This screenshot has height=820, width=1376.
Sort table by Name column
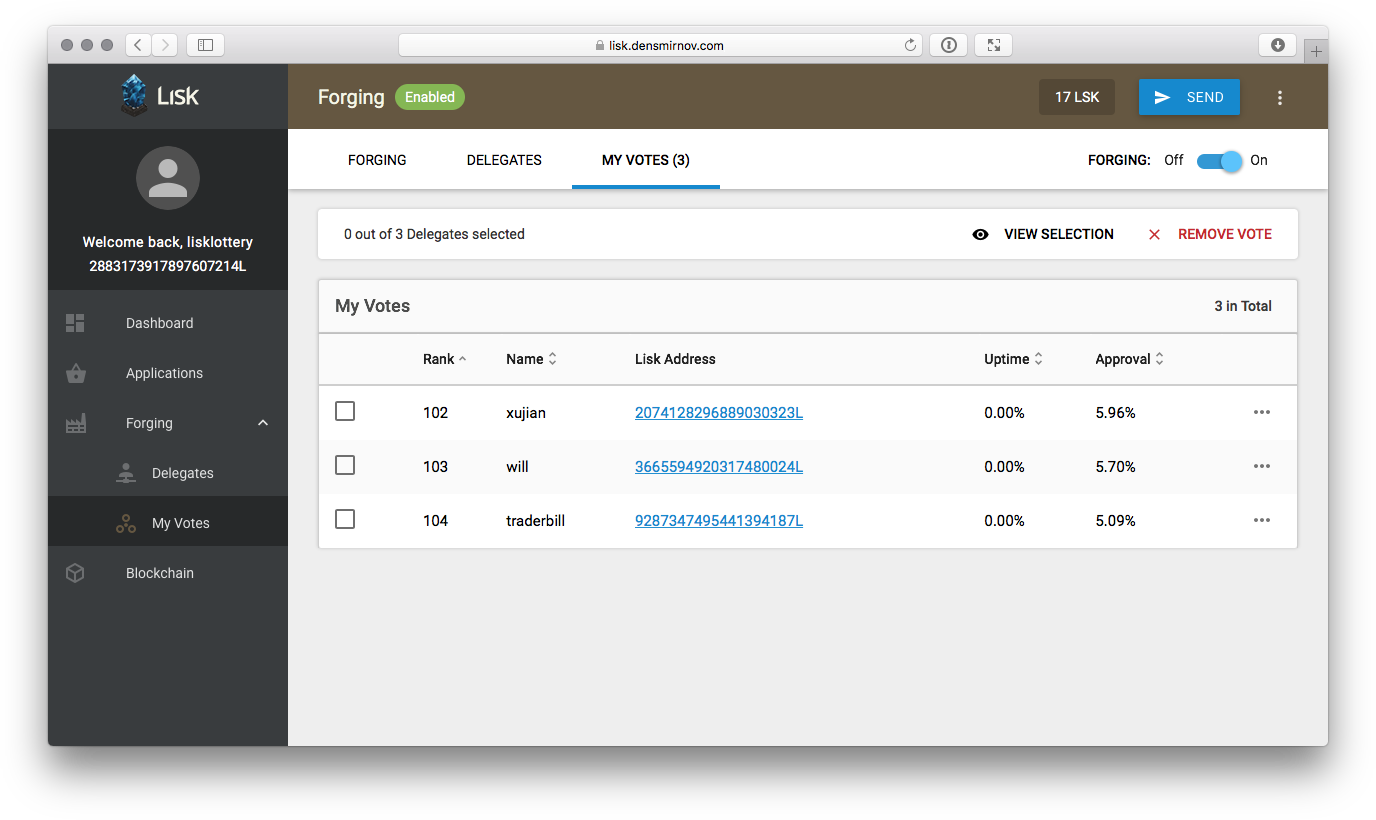pyautogui.click(x=531, y=359)
